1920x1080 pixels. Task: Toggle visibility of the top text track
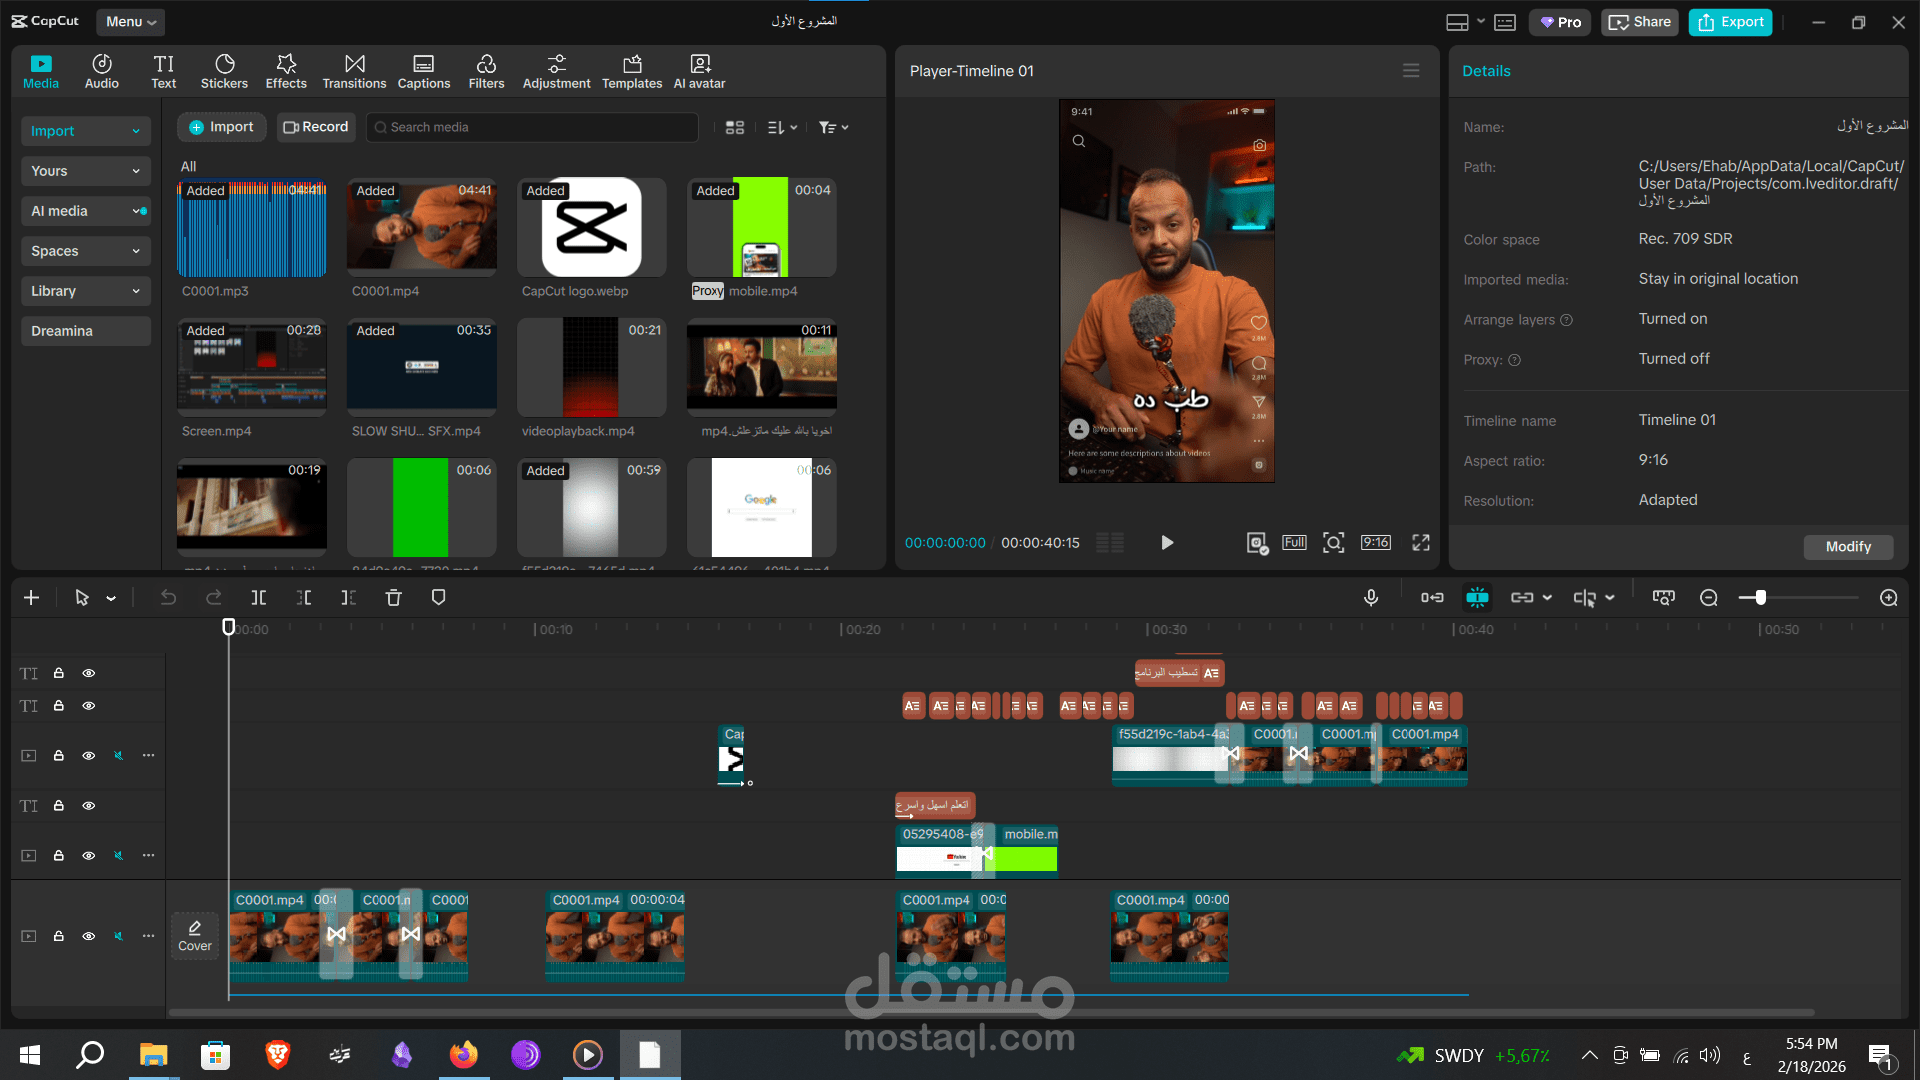pyautogui.click(x=89, y=673)
